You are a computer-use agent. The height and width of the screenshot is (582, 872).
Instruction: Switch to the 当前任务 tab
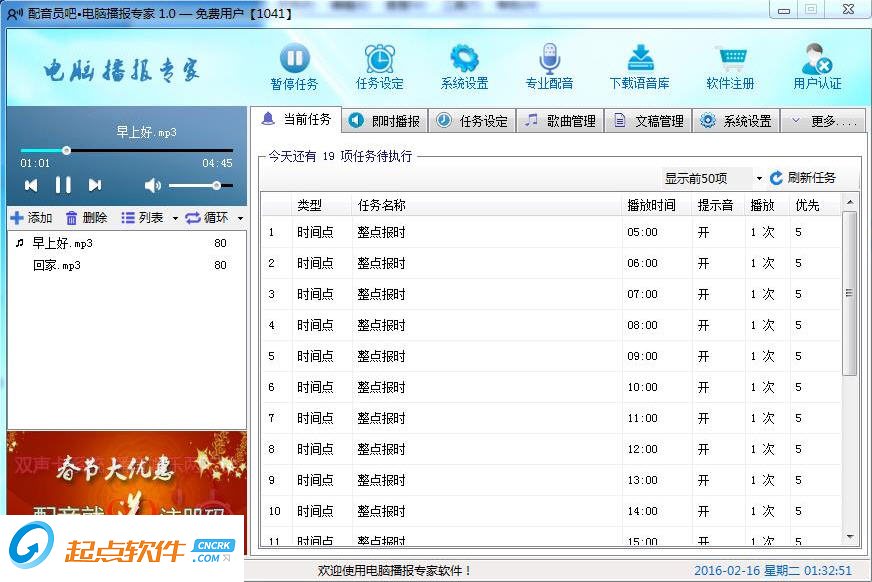[297, 119]
